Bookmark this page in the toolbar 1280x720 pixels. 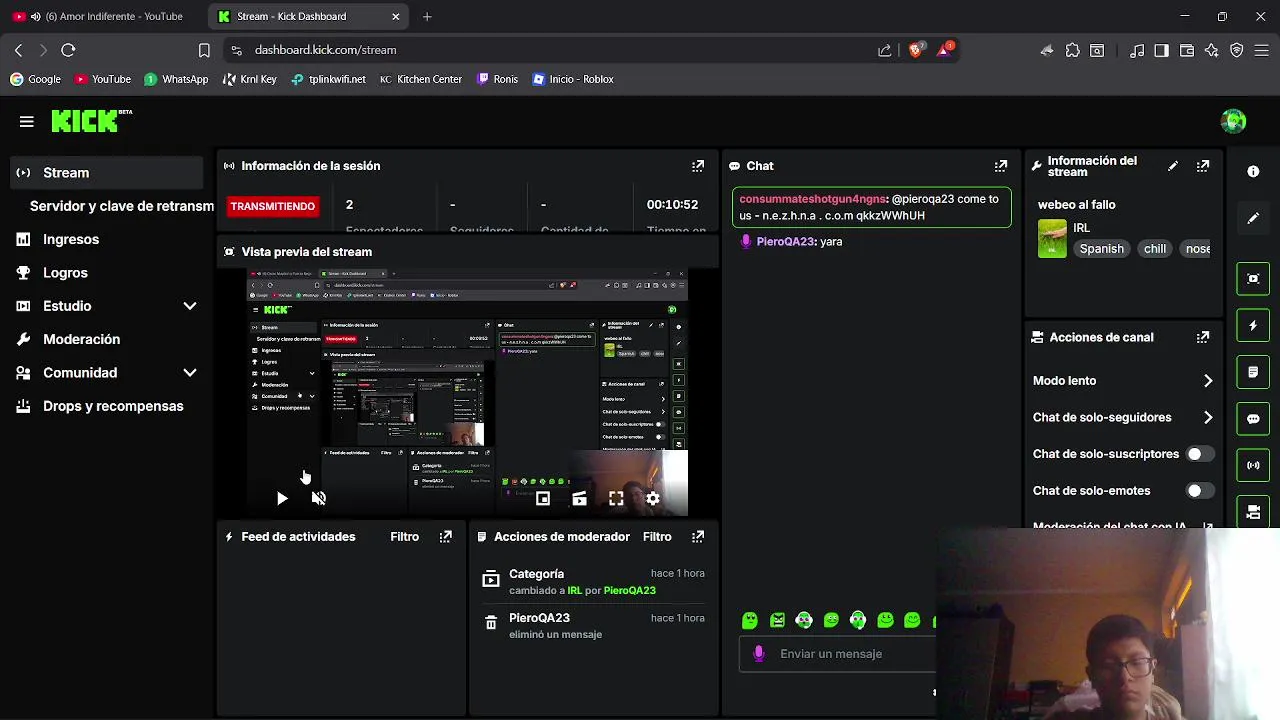click(204, 50)
